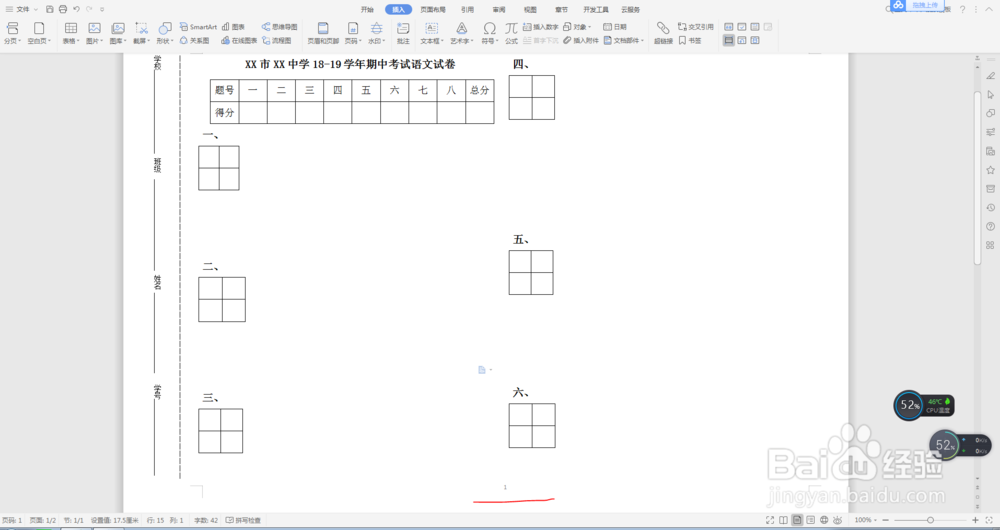The width and height of the screenshot is (1000, 530).
Task: Adjust the zoom slider handle
Action: pyautogui.click(x=930, y=520)
